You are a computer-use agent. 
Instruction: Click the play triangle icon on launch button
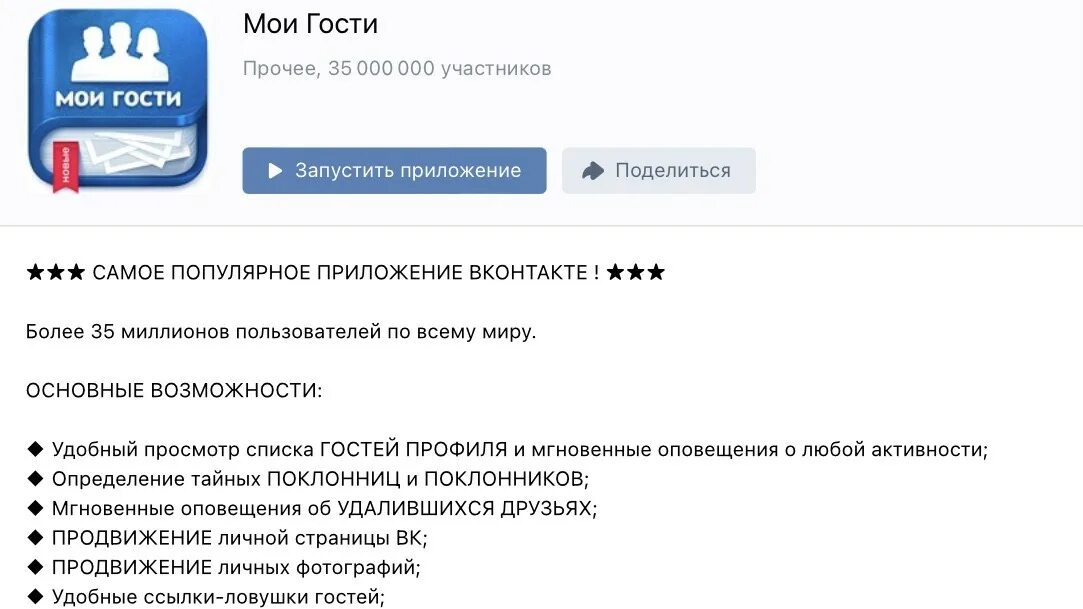[x=275, y=171]
